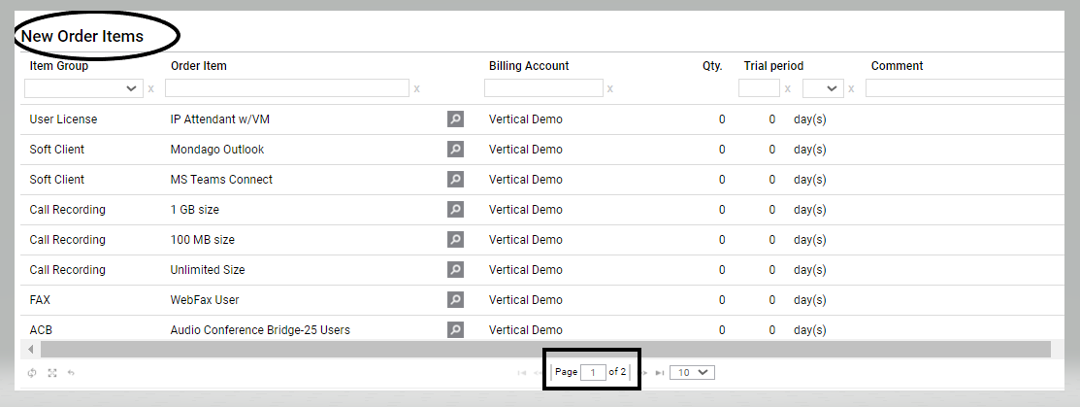1080x408 pixels.
Task: Click the Order Item filter text field
Action: click(x=287, y=88)
